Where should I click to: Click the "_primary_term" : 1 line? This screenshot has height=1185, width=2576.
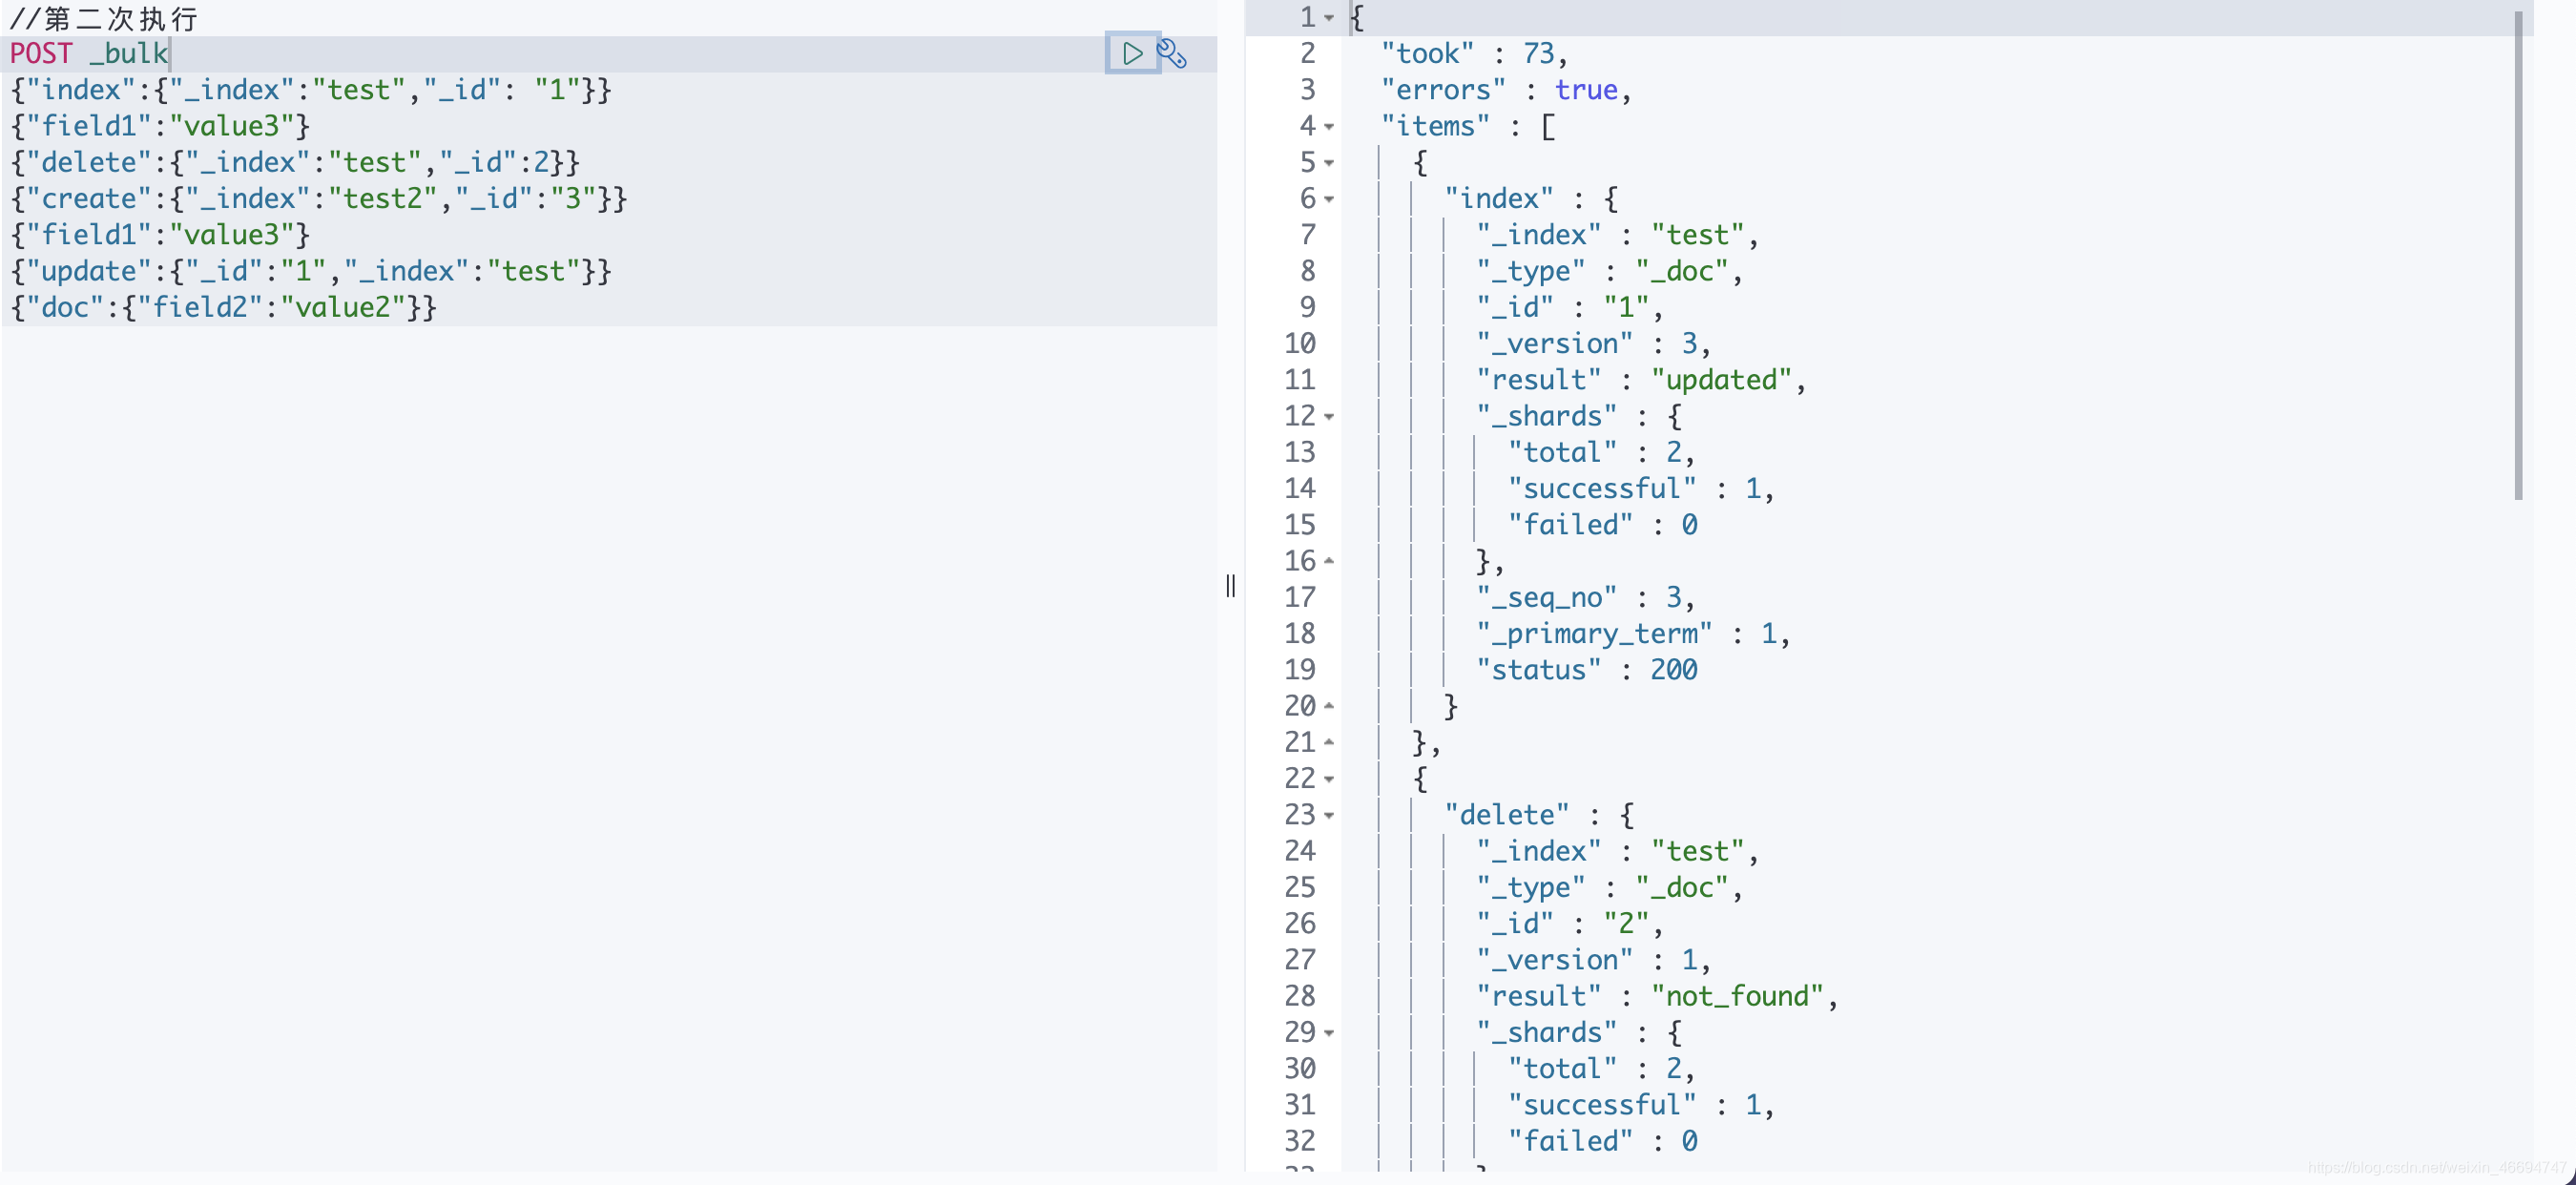[1633, 634]
